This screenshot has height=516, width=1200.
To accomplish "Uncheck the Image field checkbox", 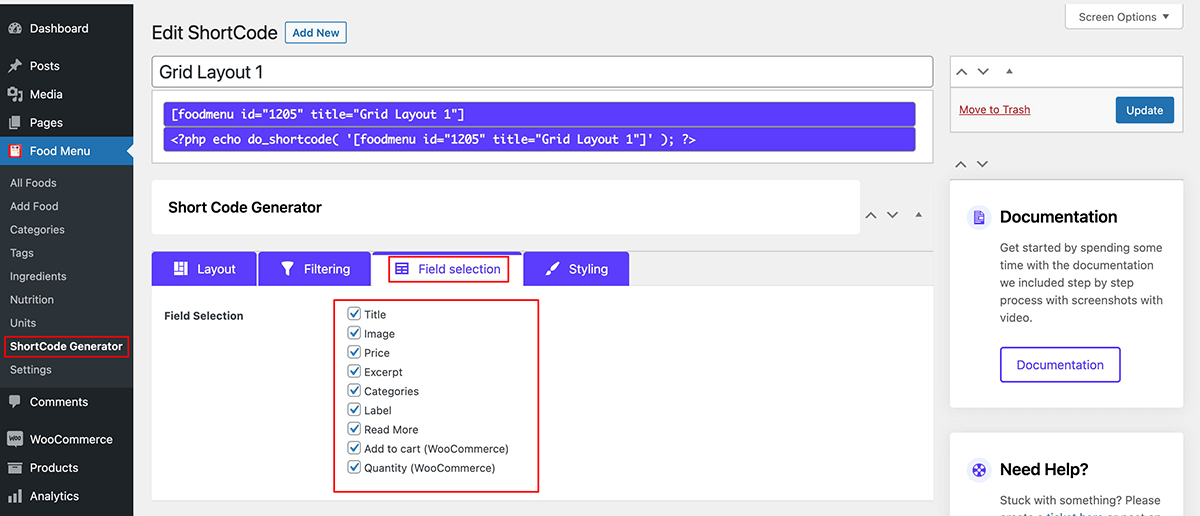I will point(354,333).
